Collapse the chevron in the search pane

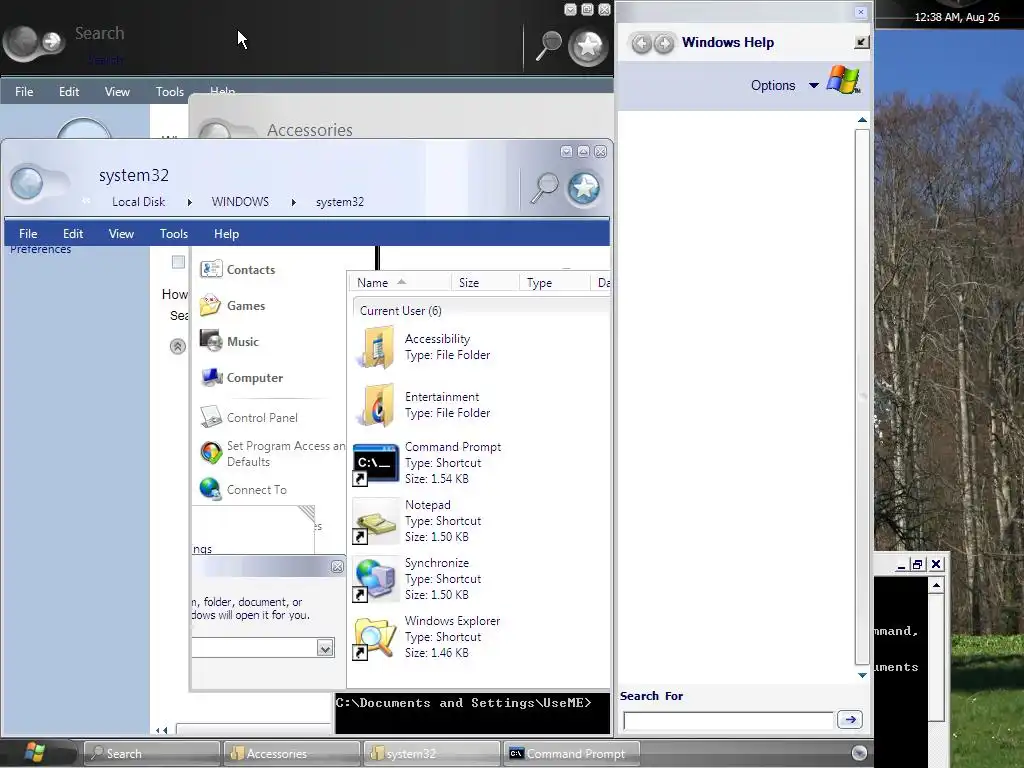(x=178, y=346)
